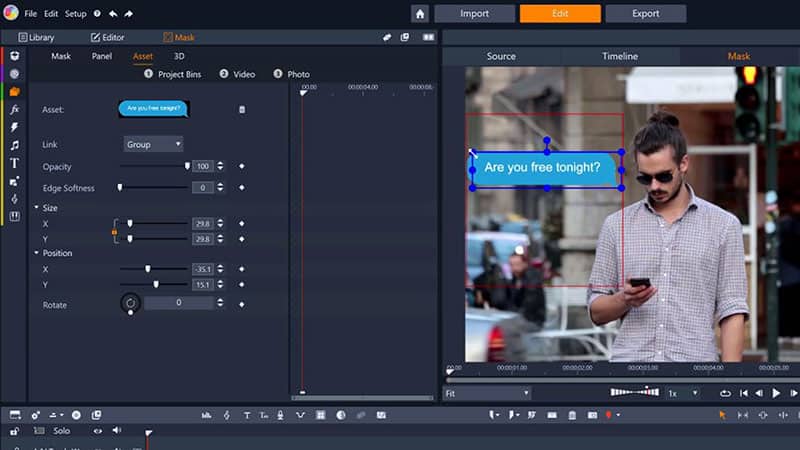Open the Fit zoom dropdown

tap(486, 393)
